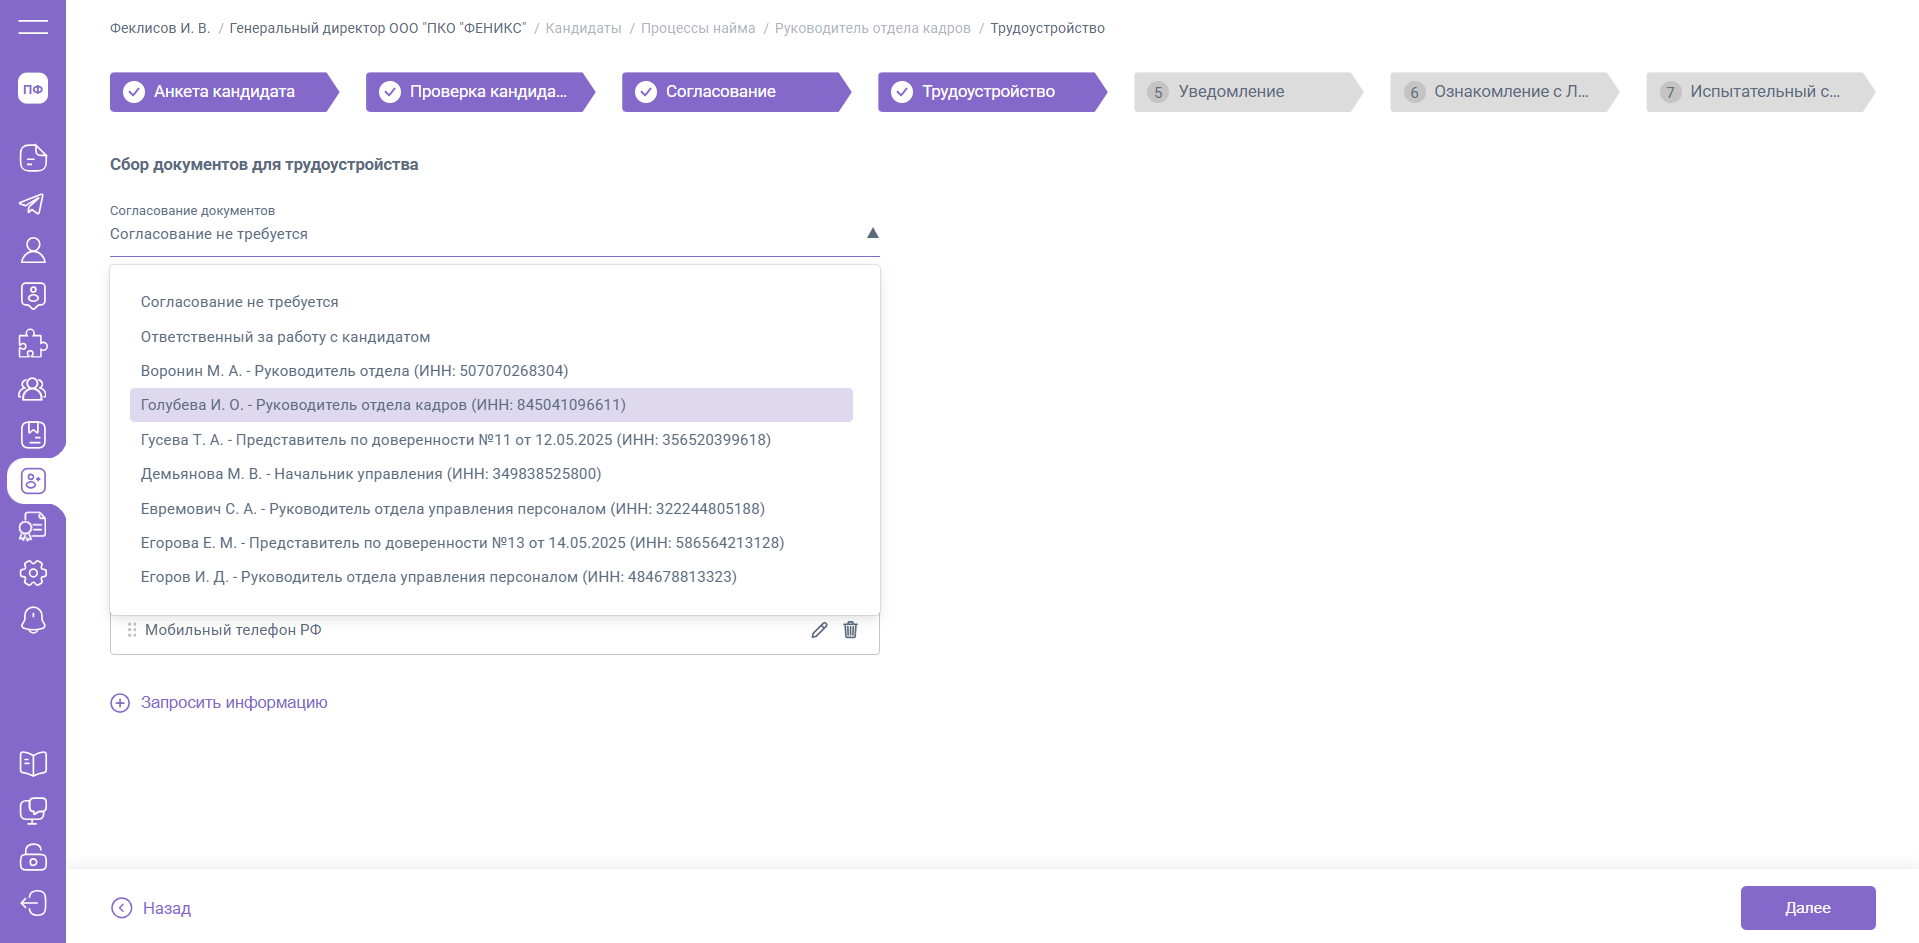Open Процессы найма breadcrumb
Image resolution: width=1919 pixels, height=943 pixels.
pos(697,28)
